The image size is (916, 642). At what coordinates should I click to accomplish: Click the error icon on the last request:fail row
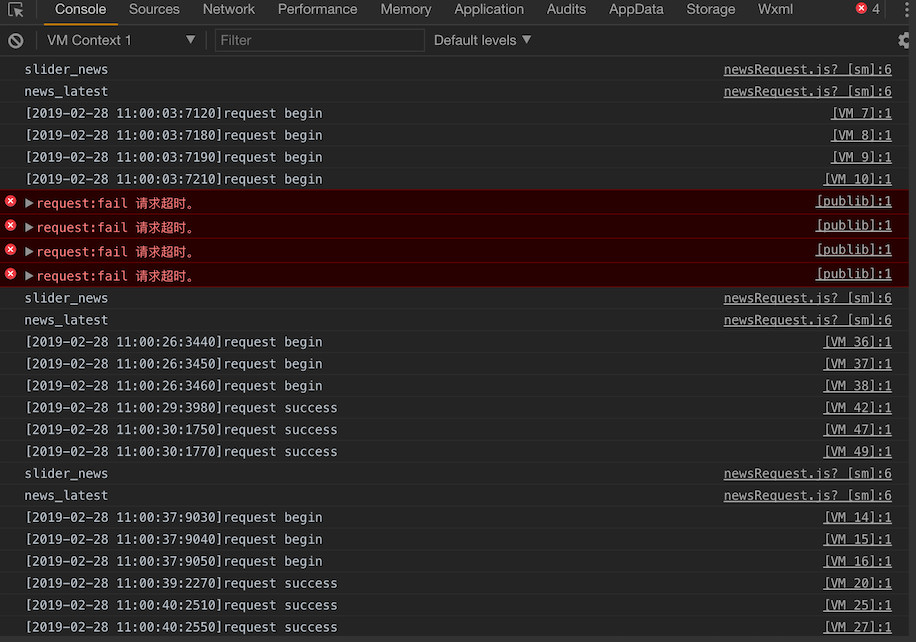11,274
